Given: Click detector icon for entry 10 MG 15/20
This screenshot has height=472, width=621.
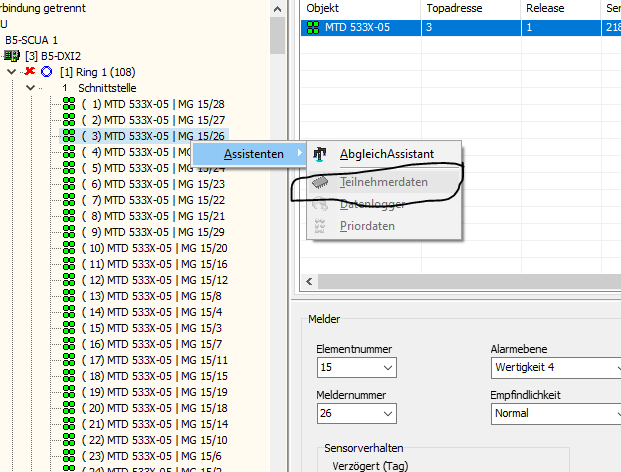Looking at the screenshot, I should (x=69, y=248).
